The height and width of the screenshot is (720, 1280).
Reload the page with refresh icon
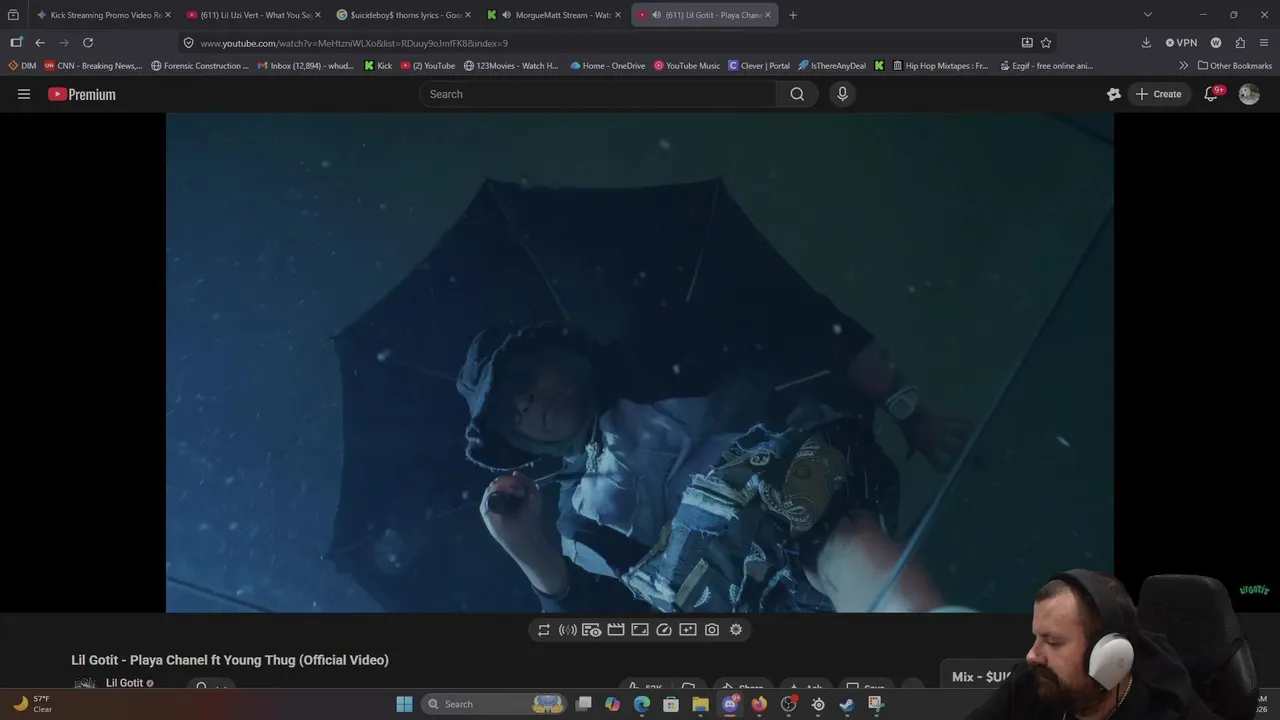point(88,43)
